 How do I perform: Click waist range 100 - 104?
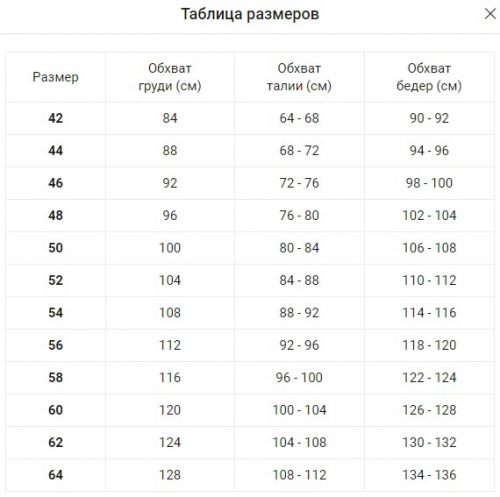pyautogui.click(x=299, y=410)
